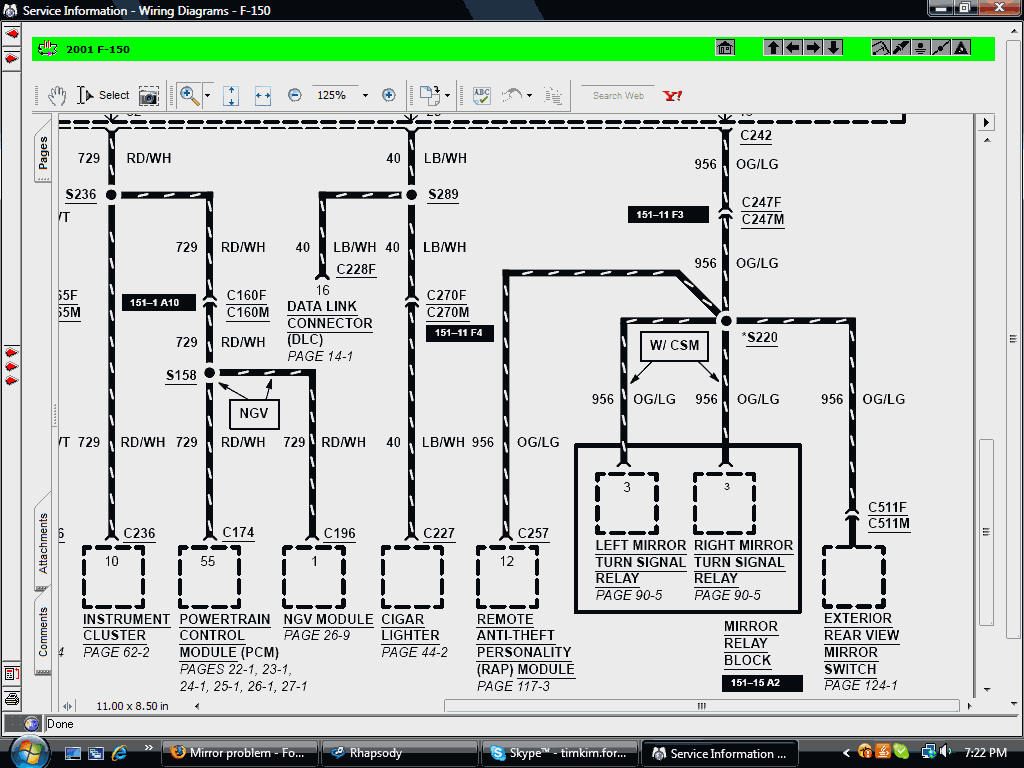Click the spell check ABC icon

pos(482,95)
